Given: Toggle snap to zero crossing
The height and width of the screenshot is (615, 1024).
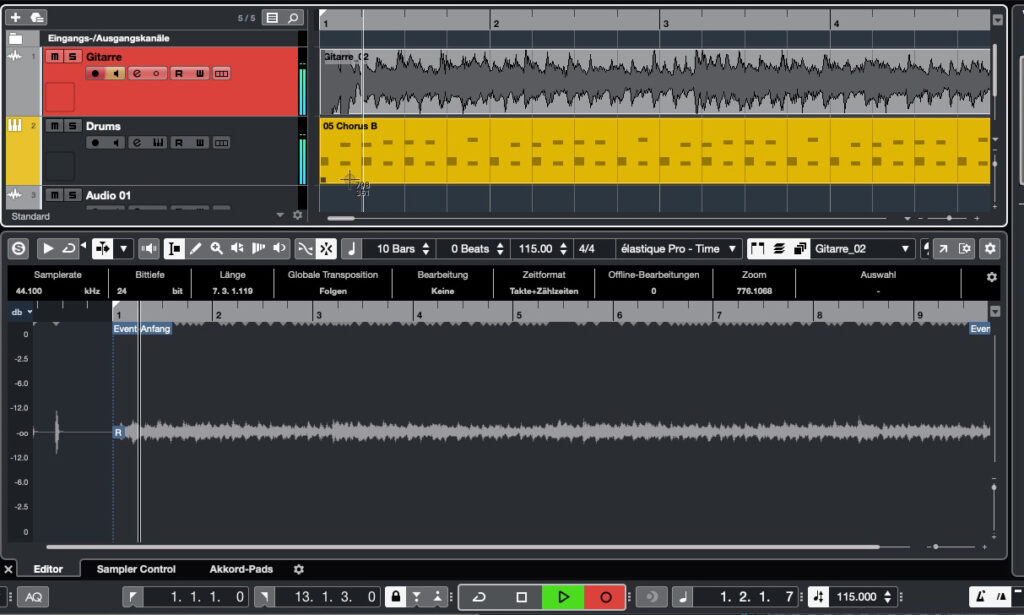Looking at the screenshot, I should tap(305, 249).
